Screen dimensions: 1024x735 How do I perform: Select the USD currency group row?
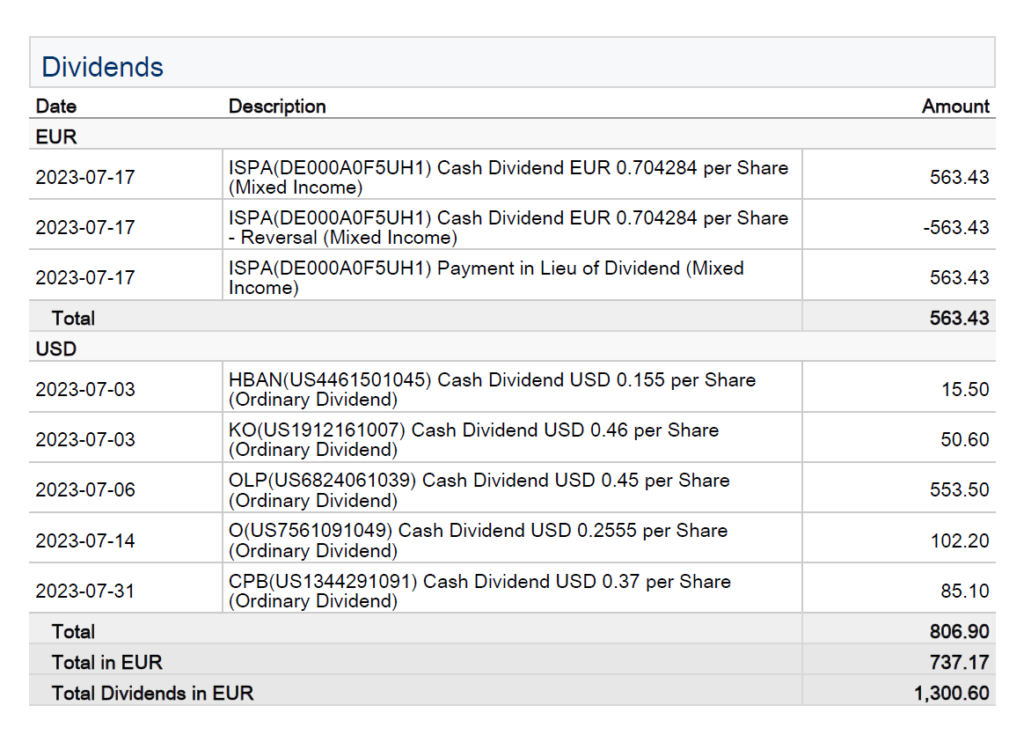(x=56, y=350)
